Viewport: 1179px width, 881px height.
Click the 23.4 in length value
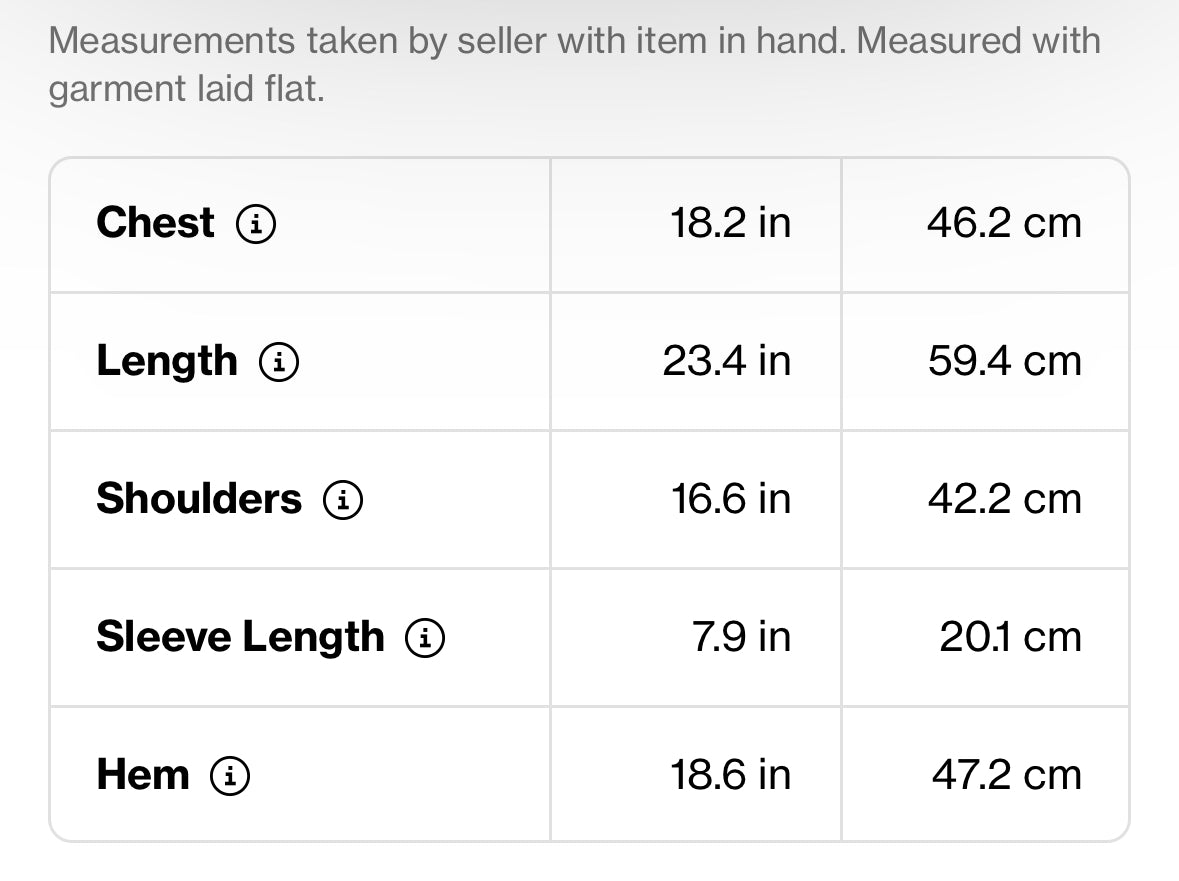(727, 361)
